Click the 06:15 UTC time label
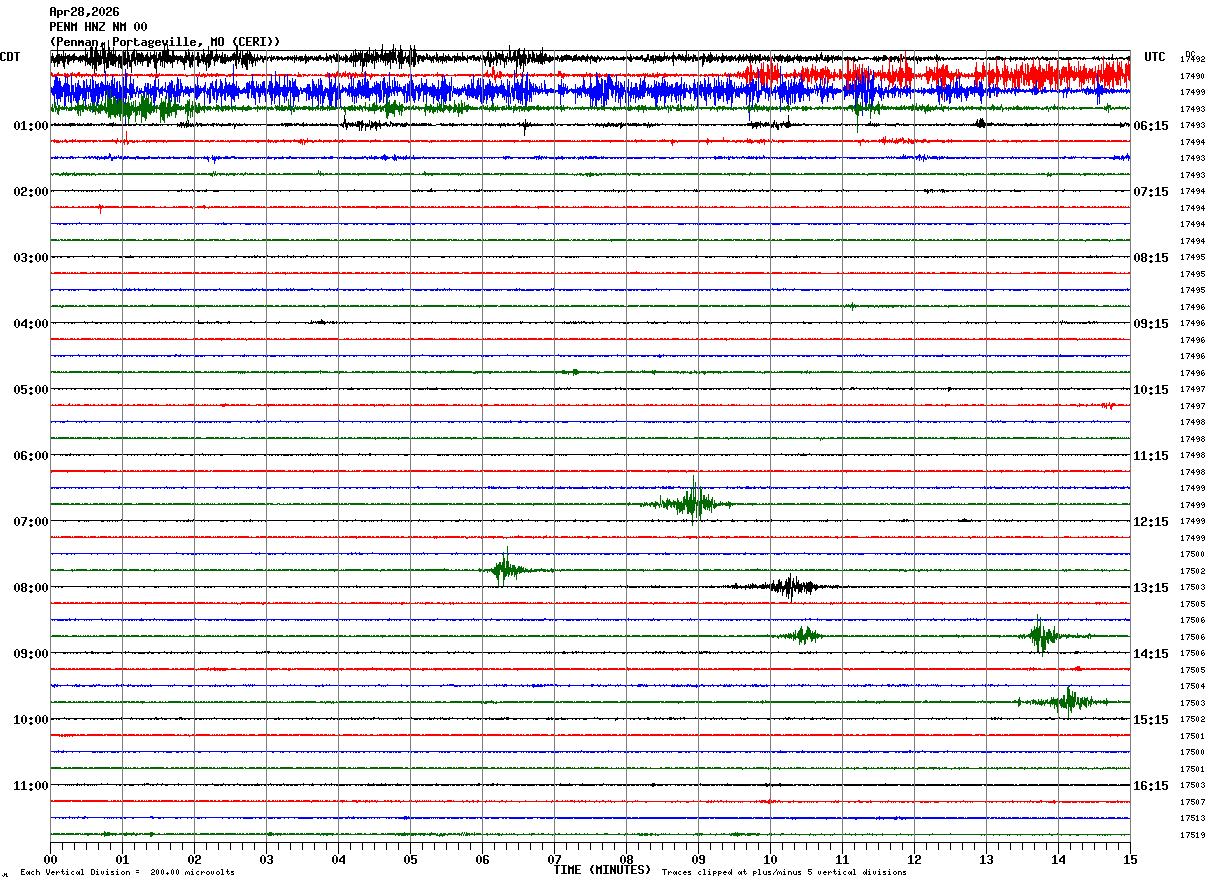This screenshot has width=1210, height=886. [x=1151, y=126]
